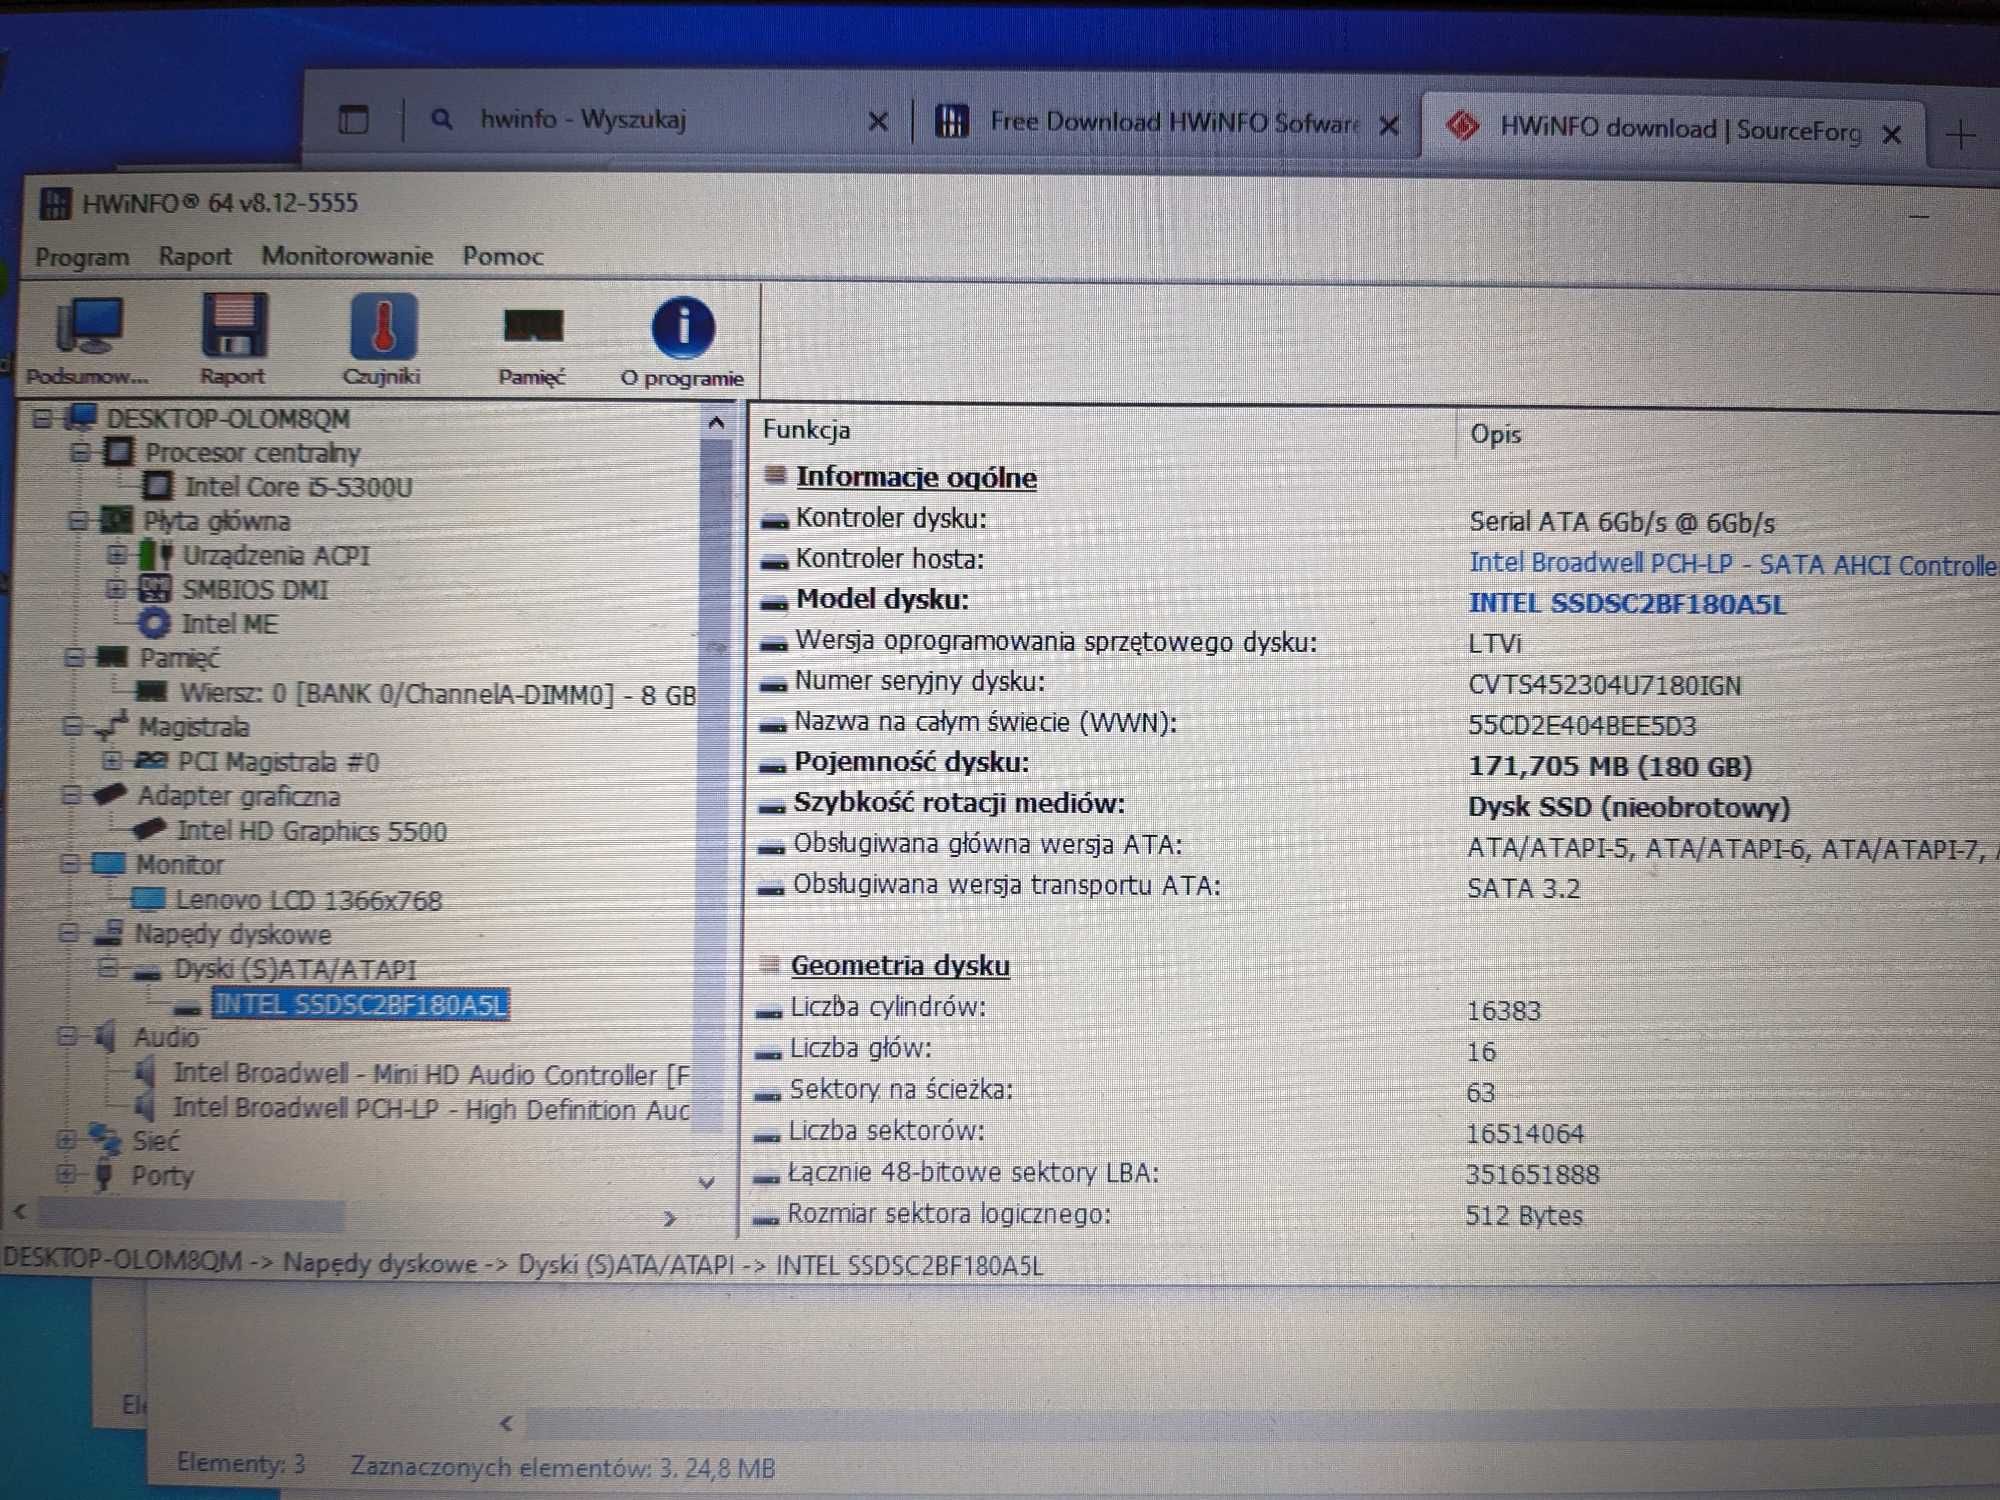Expand the Porty tree node

tap(66, 1173)
